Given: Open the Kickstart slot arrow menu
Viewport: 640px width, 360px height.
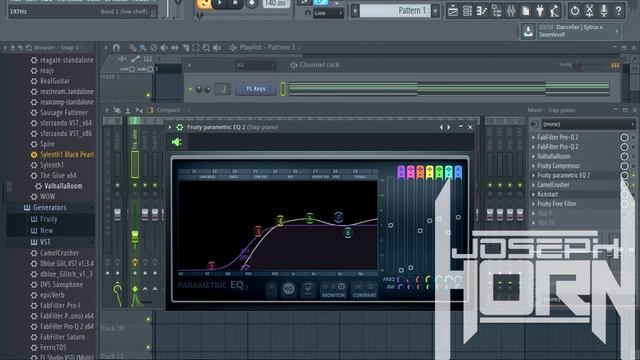Looking at the screenshot, I should click(x=533, y=195).
